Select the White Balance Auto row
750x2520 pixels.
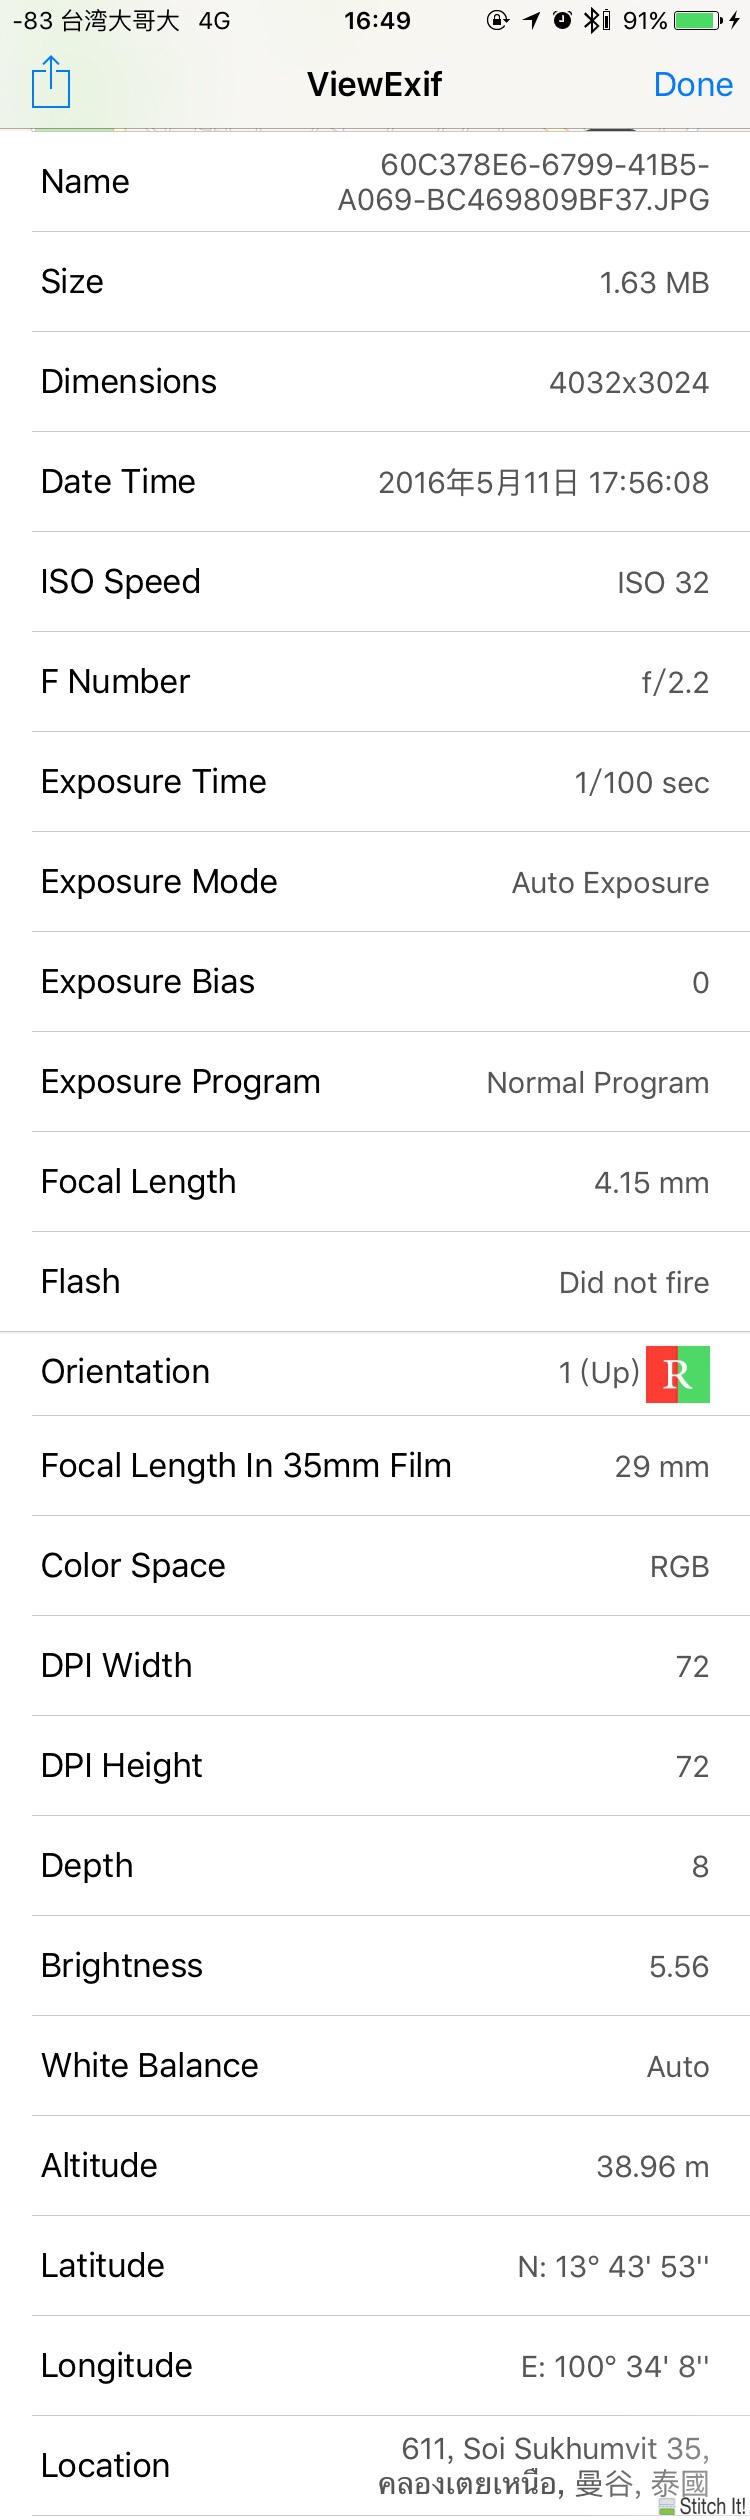tap(375, 2066)
